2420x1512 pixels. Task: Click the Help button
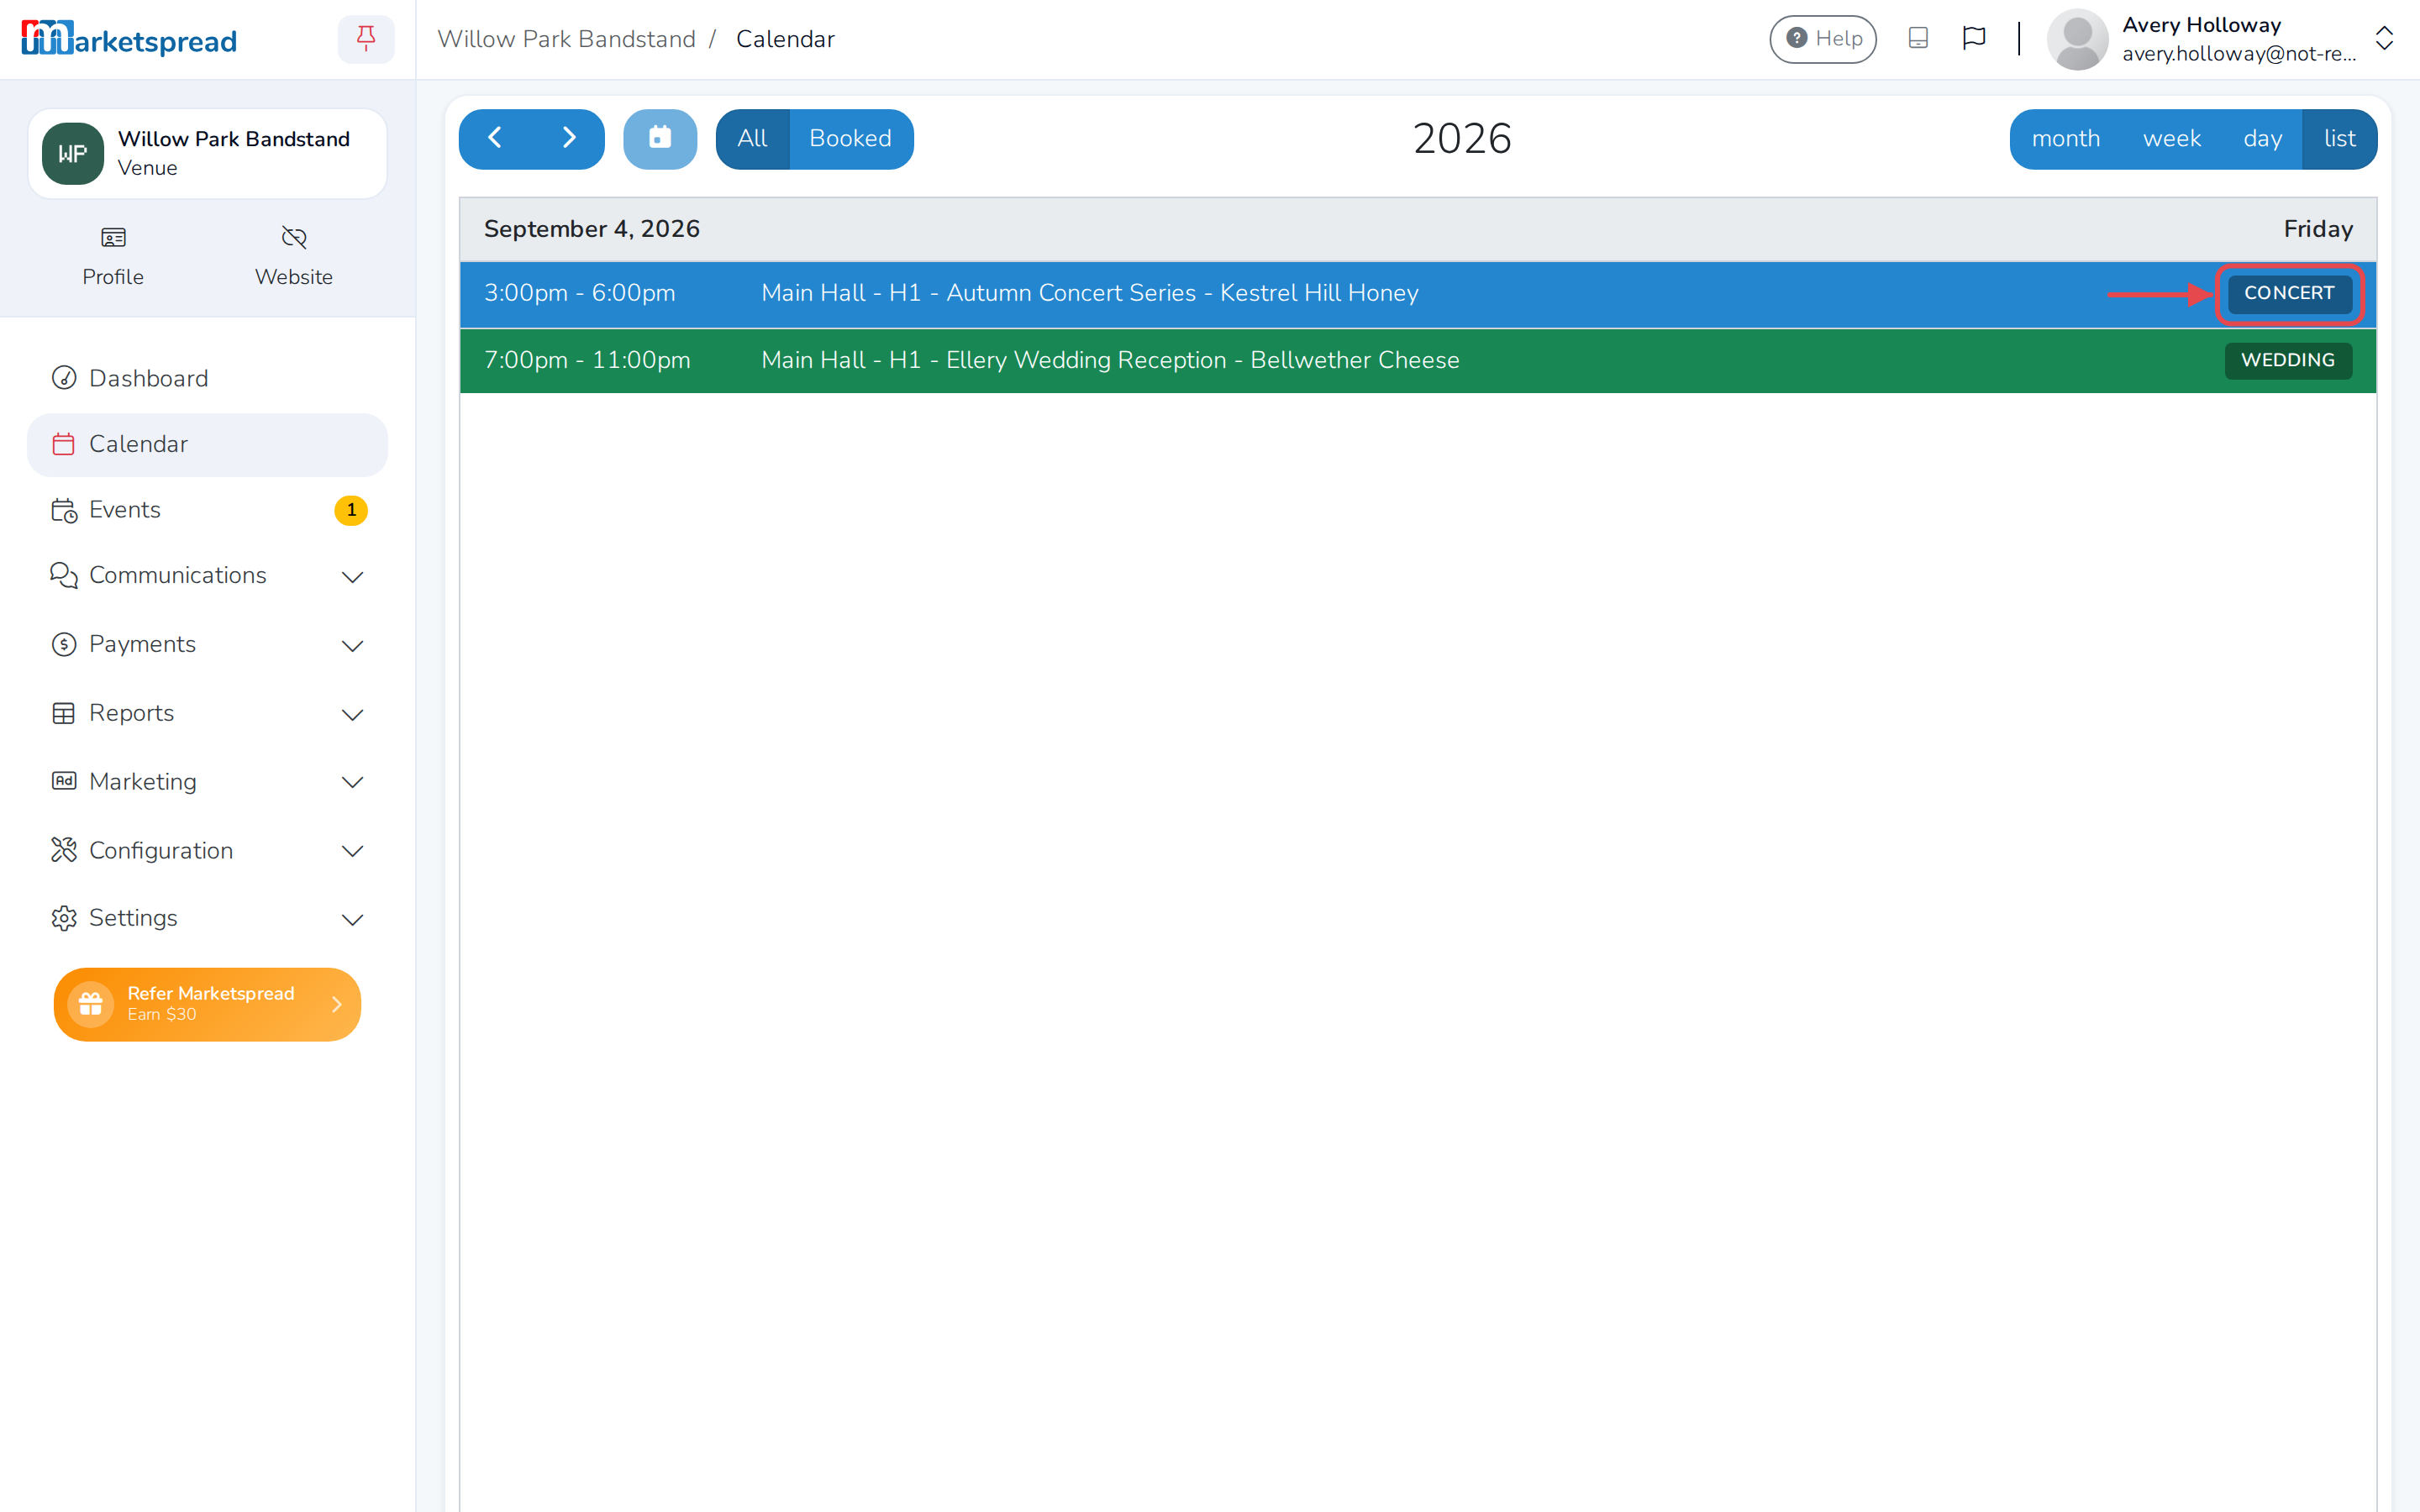pos(1823,39)
